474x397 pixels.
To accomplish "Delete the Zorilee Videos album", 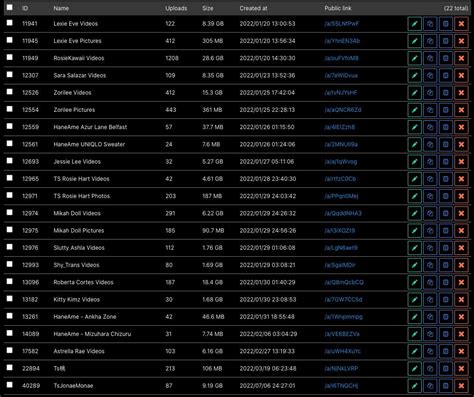I will point(461,93).
